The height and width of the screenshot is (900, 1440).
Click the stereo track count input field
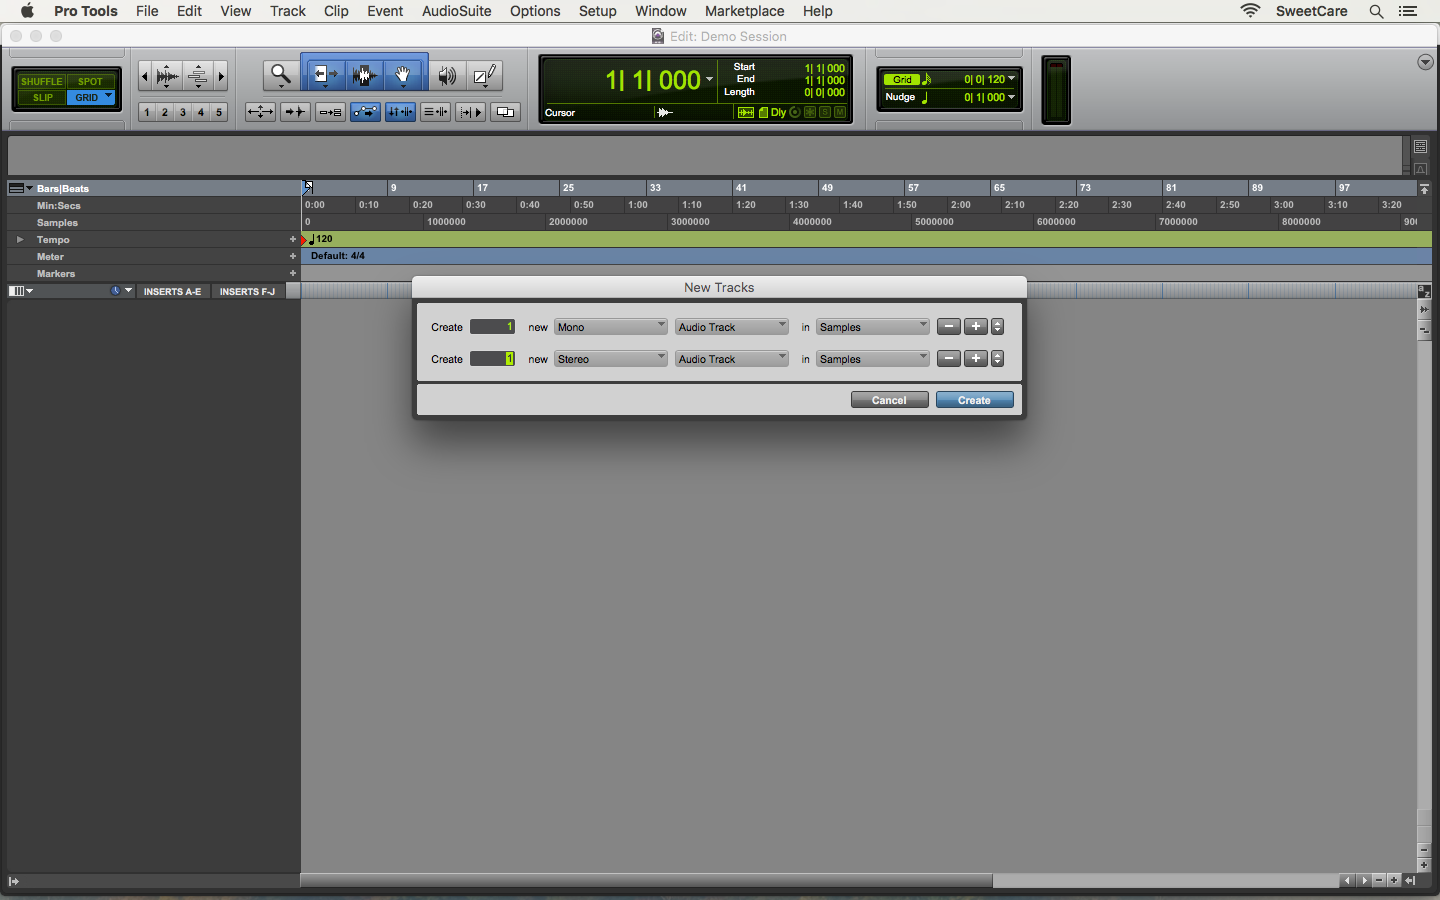492,358
